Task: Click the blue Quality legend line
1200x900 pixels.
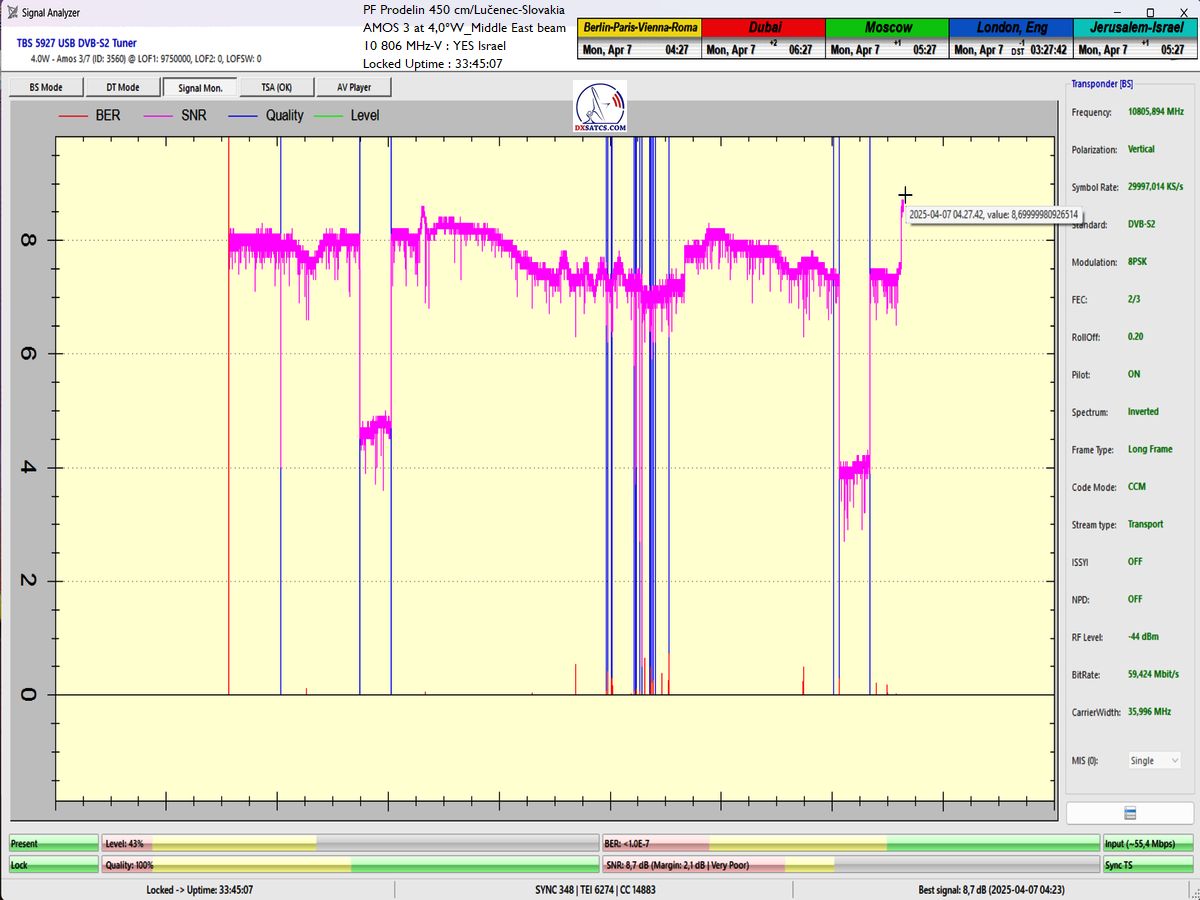Action: pos(243,116)
